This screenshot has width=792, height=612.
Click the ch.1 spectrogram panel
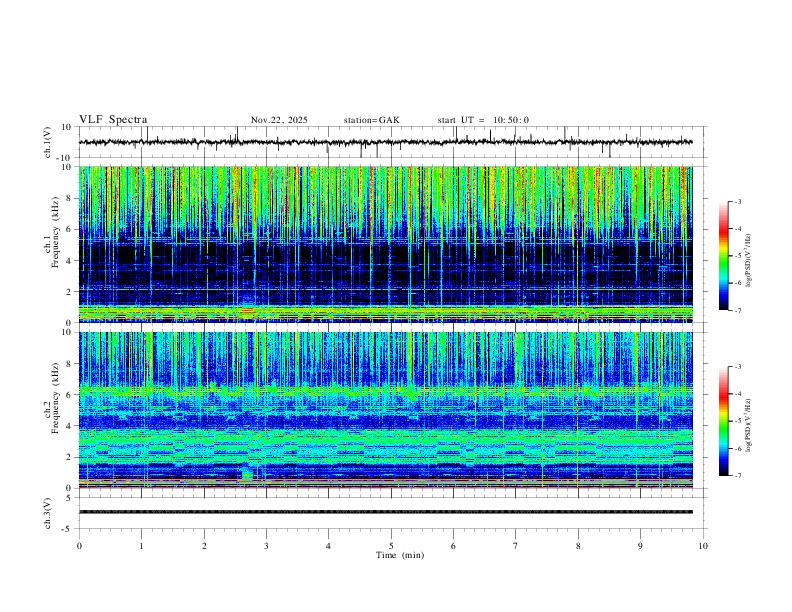click(x=385, y=244)
